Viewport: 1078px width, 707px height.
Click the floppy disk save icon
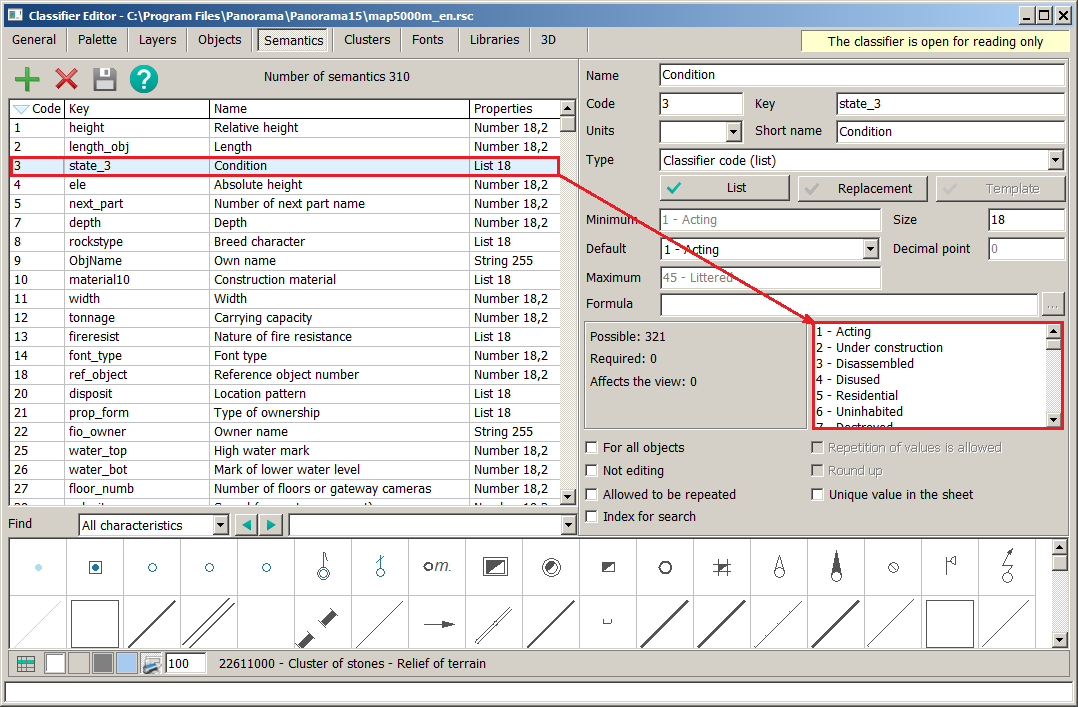[x=105, y=79]
